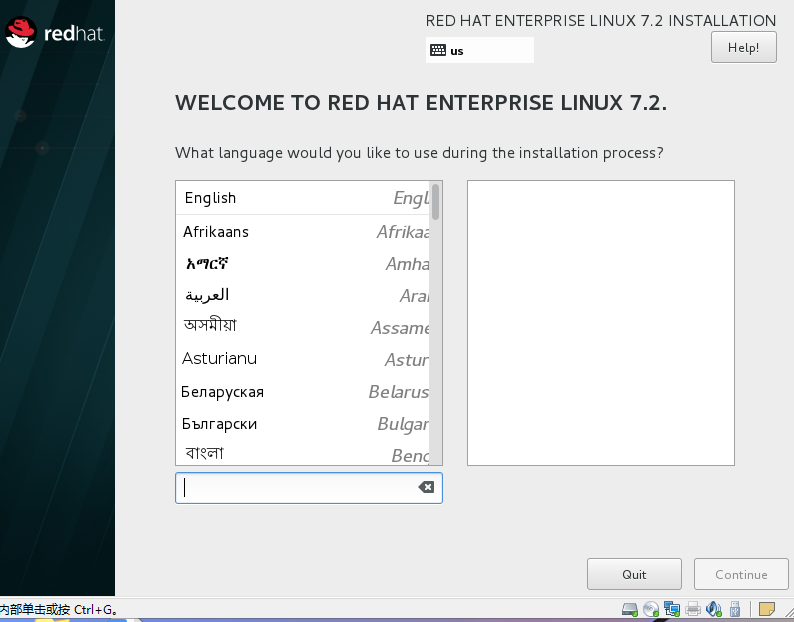The image size is (794, 622).
Task: Click the VMware hard disk status icon
Action: click(x=629, y=608)
